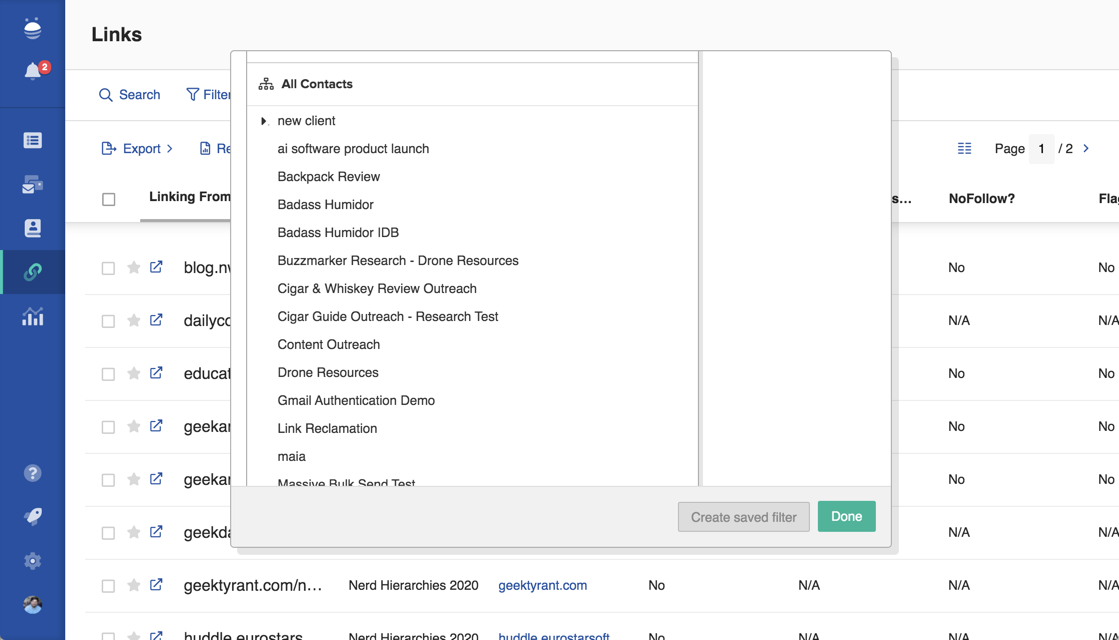This screenshot has height=640, width=1119.
Task: Click the Done button
Action: pyautogui.click(x=846, y=517)
